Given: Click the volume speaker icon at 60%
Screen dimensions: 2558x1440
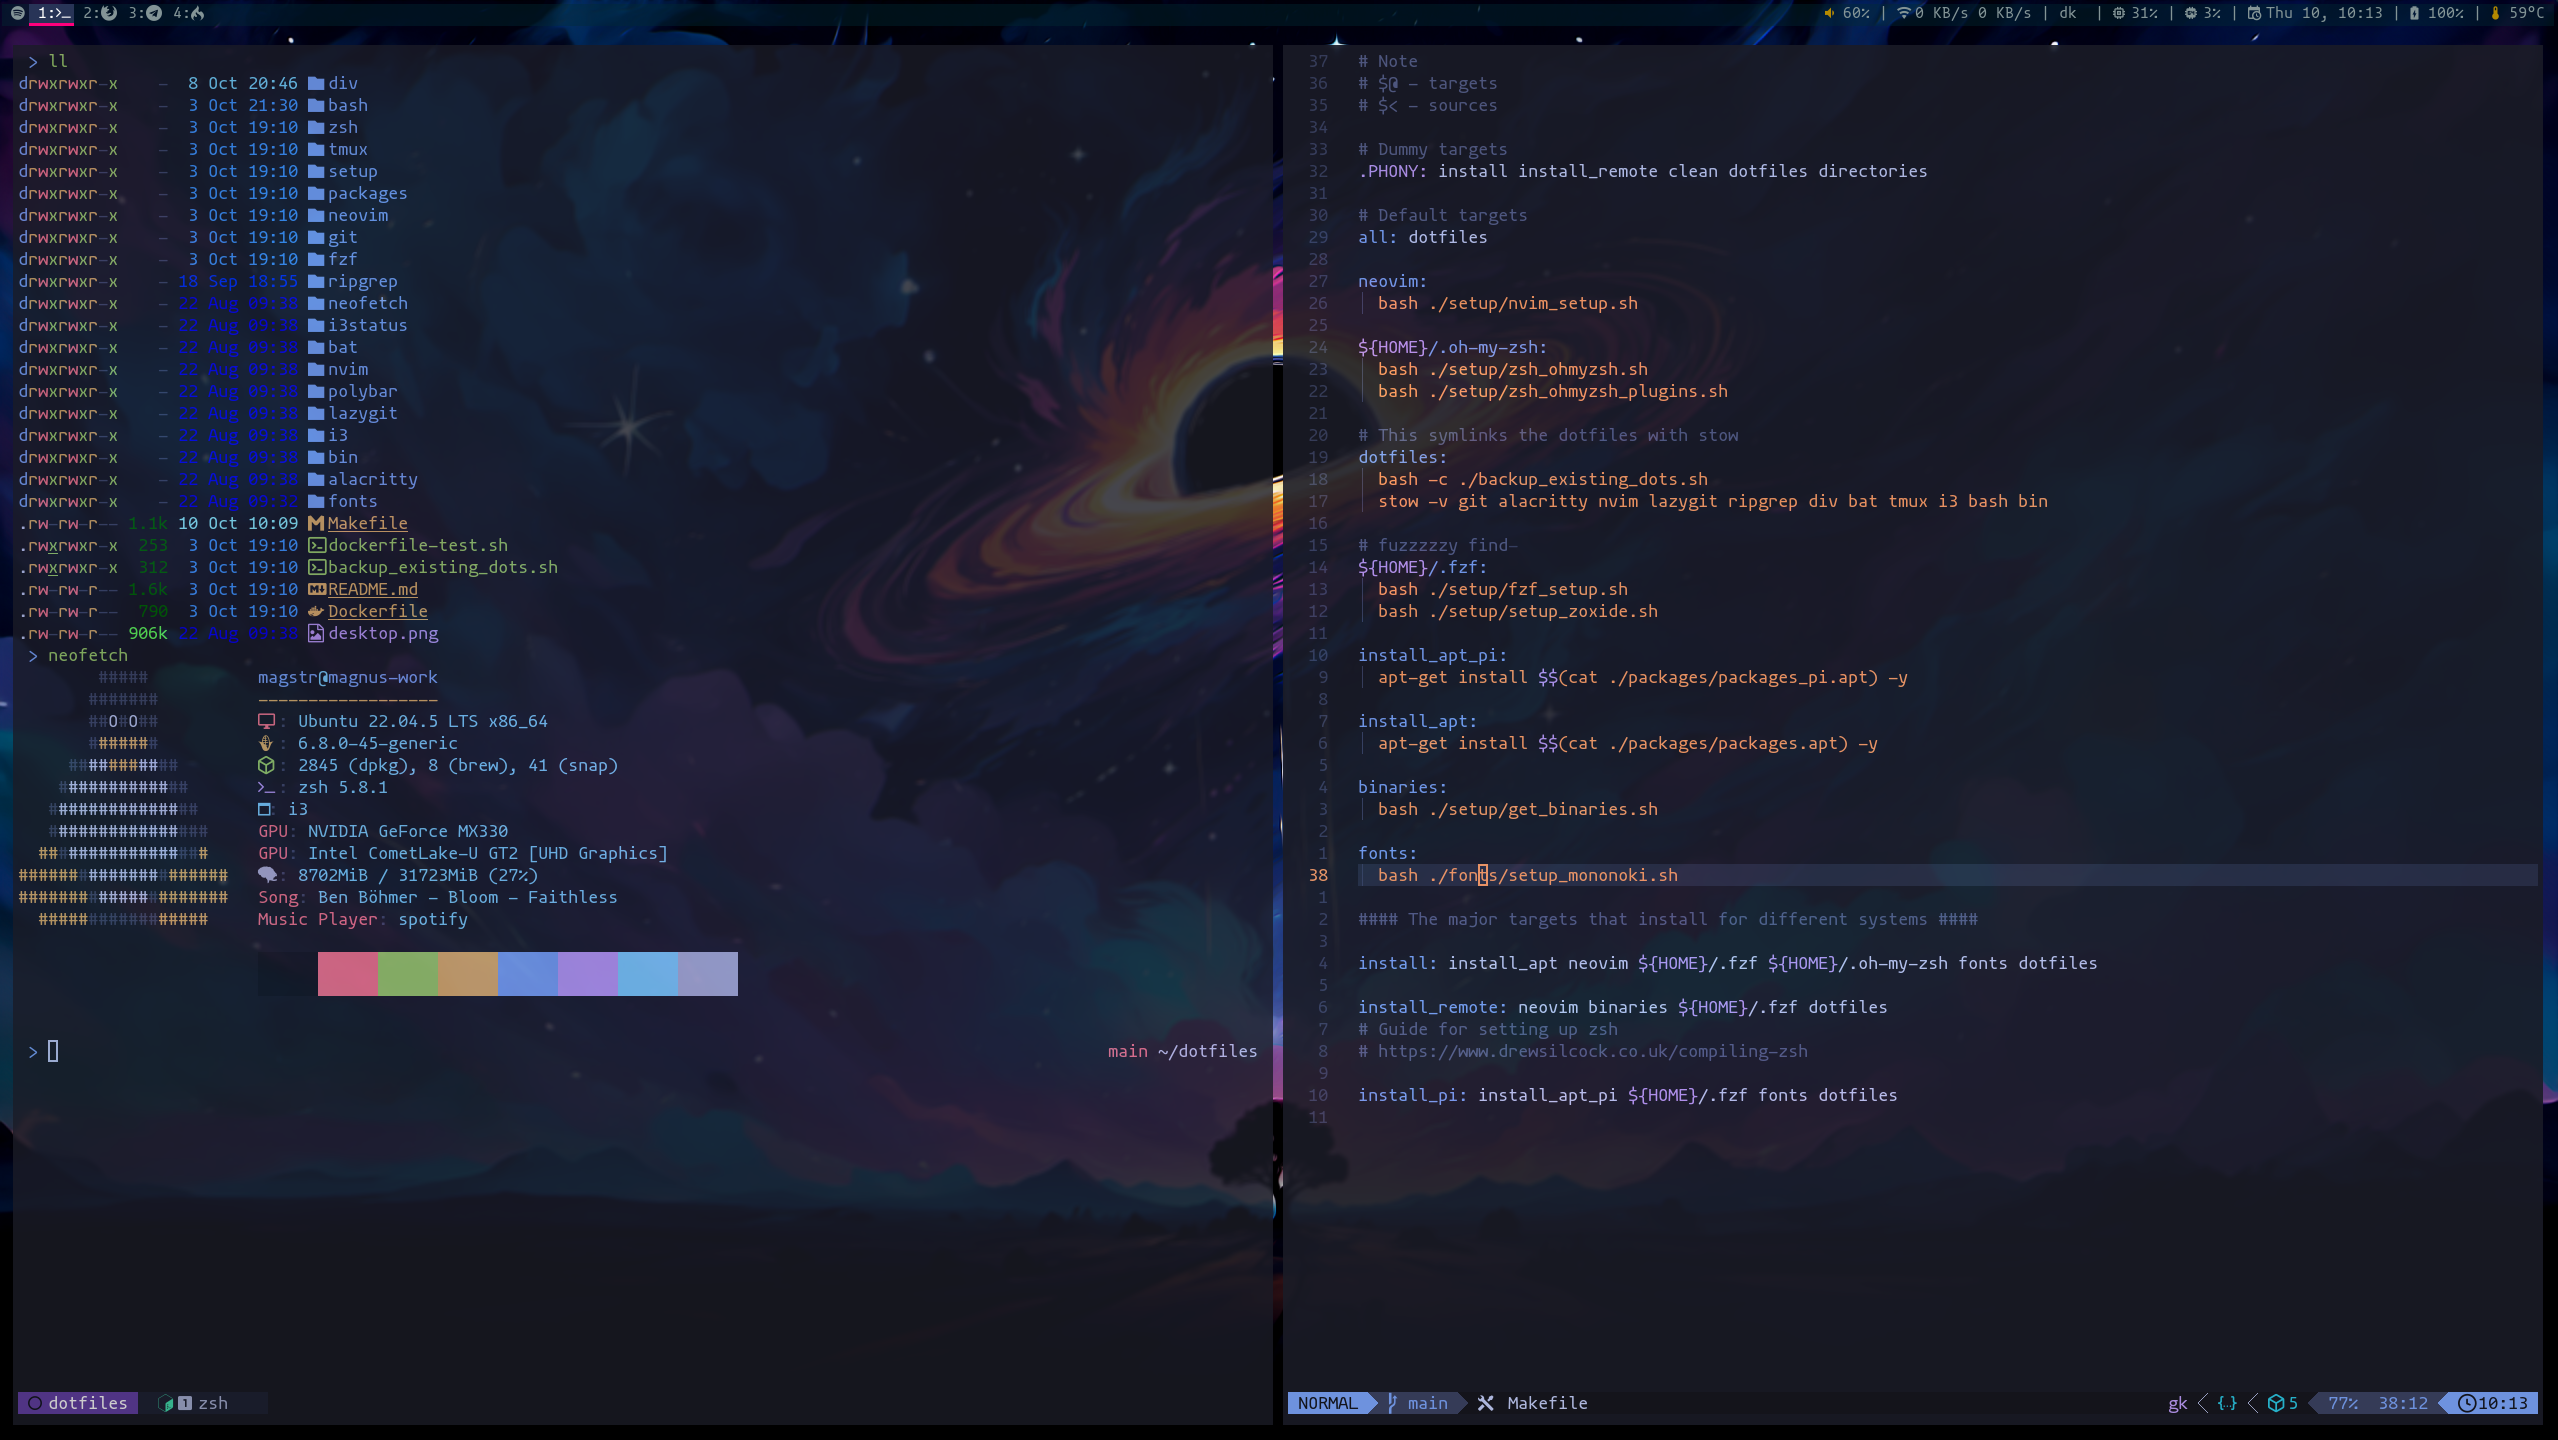Looking at the screenshot, I should click(x=1829, y=13).
